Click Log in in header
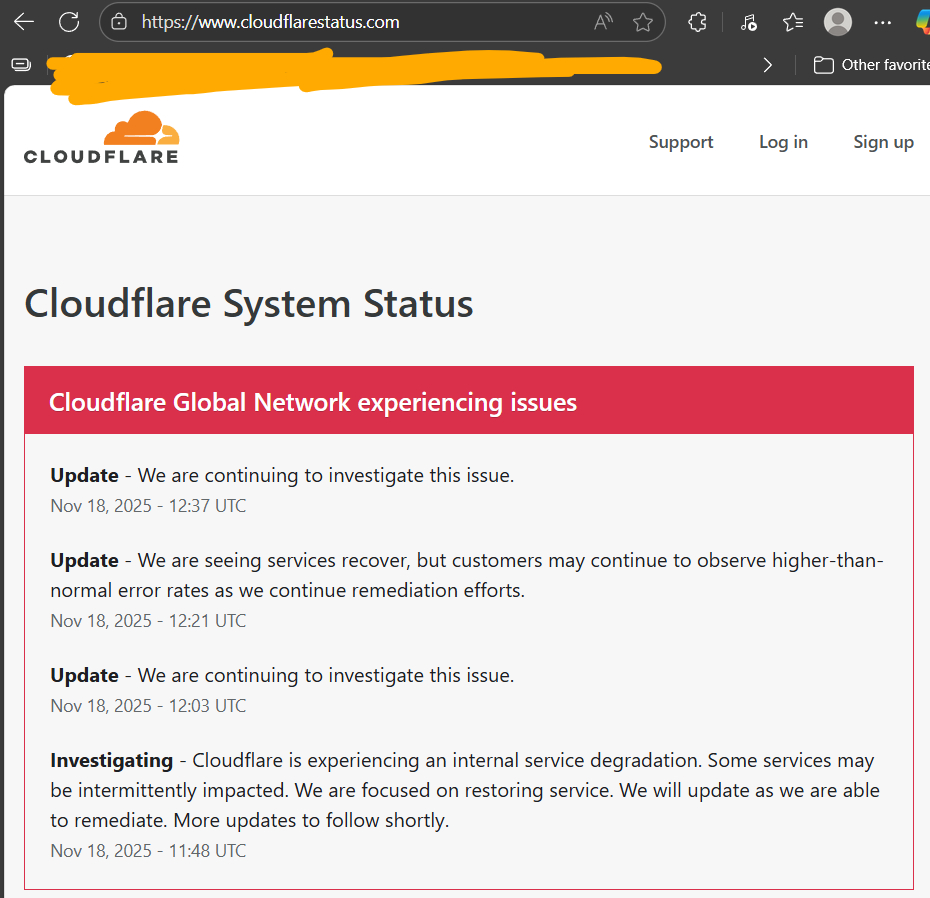Viewport: 930px width, 898px height. (x=783, y=142)
